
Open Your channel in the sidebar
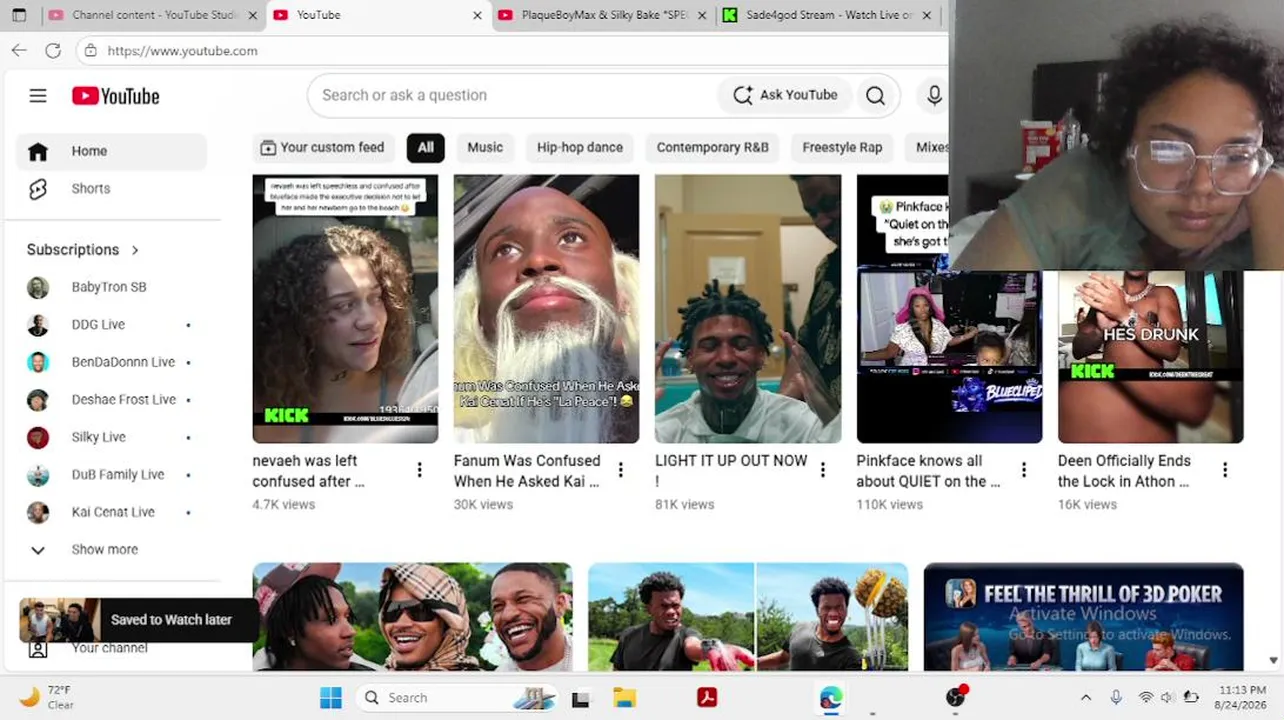point(111,649)
